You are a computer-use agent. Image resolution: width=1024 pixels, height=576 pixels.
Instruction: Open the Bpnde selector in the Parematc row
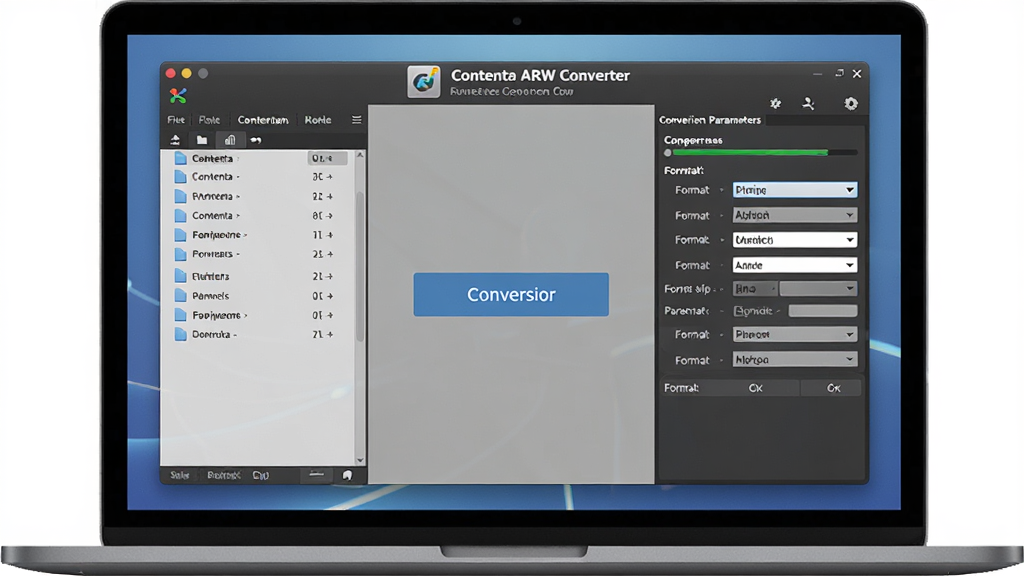[757, 311]
